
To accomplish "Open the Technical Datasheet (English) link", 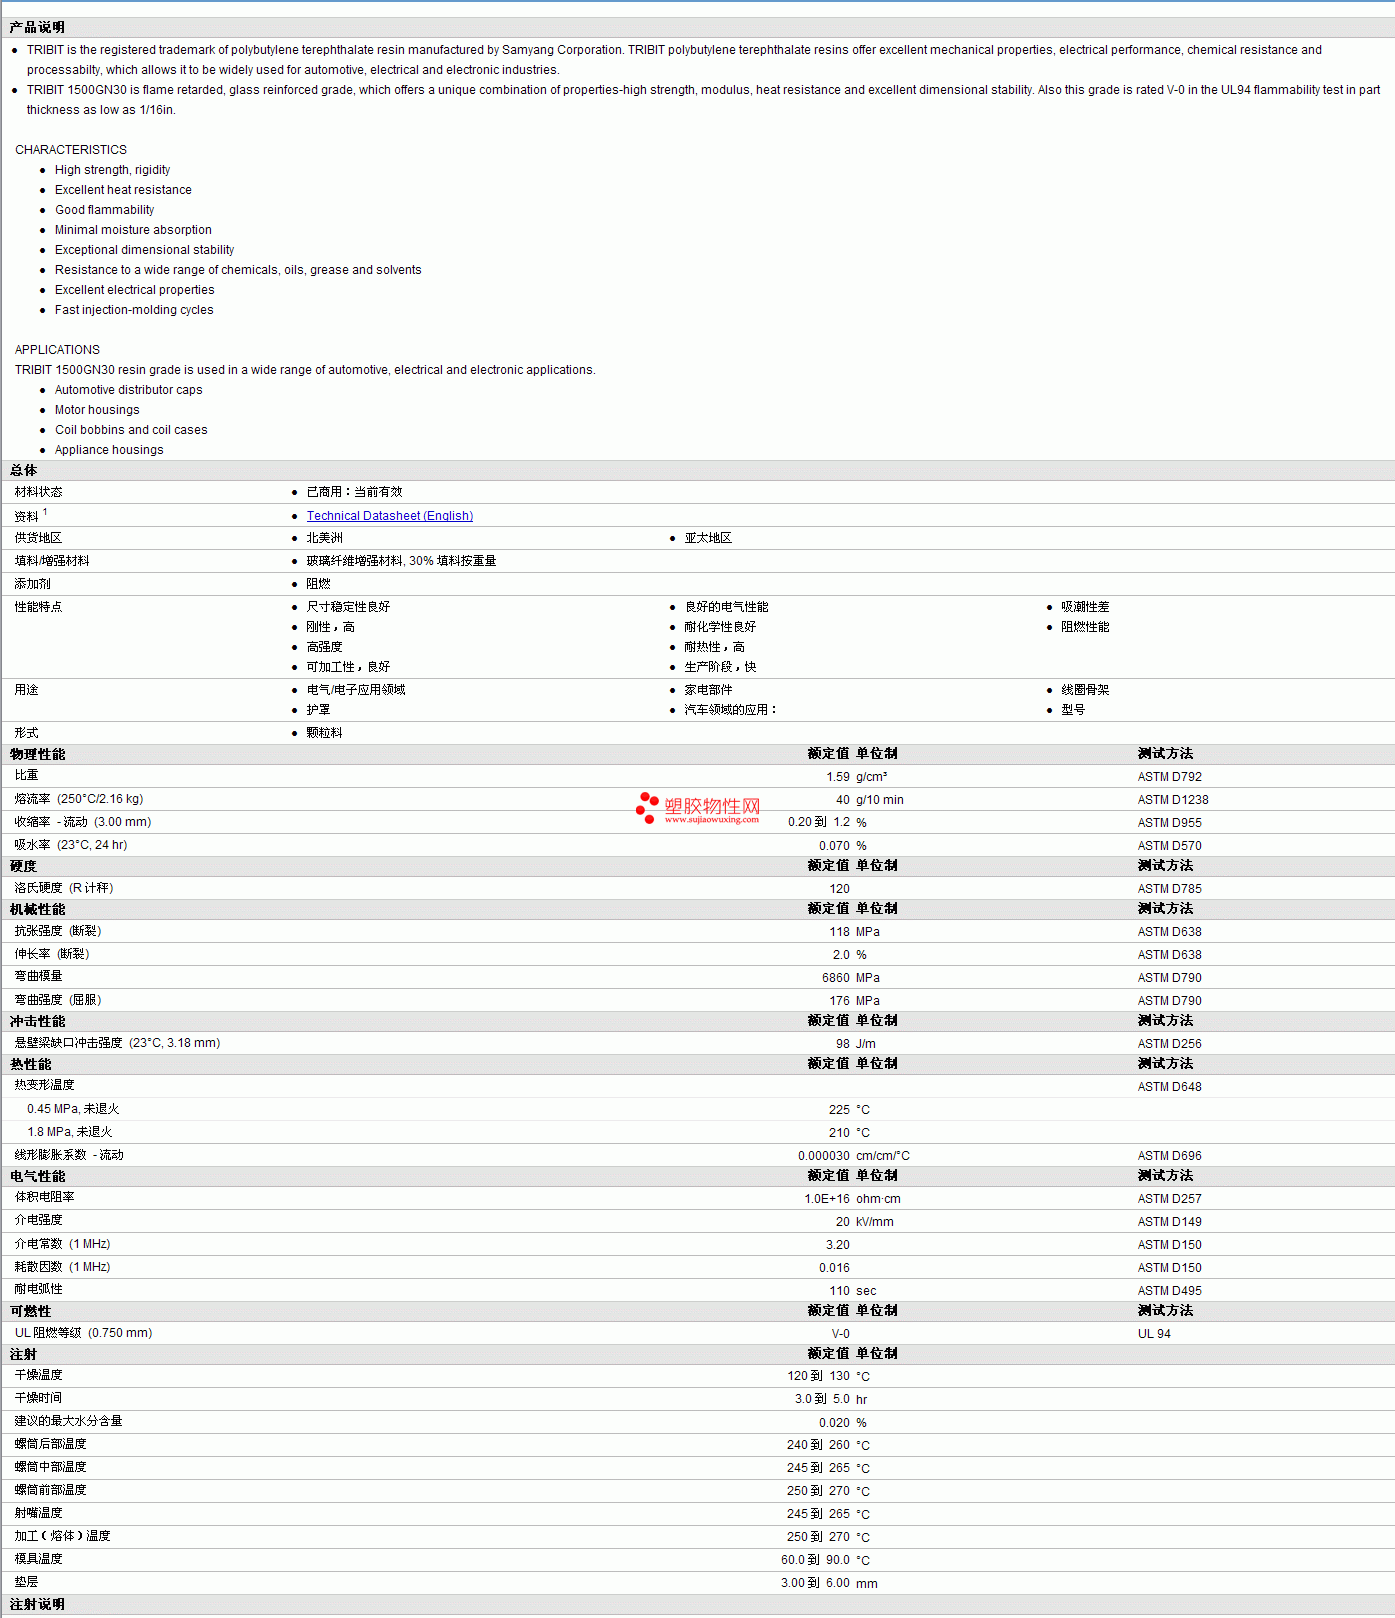I will tap(389, 516).
